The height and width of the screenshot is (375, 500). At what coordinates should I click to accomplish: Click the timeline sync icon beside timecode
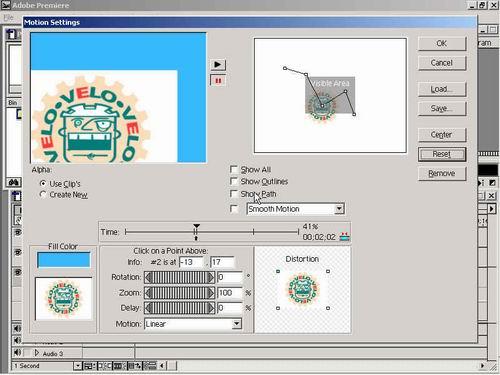tap(344, 236)
